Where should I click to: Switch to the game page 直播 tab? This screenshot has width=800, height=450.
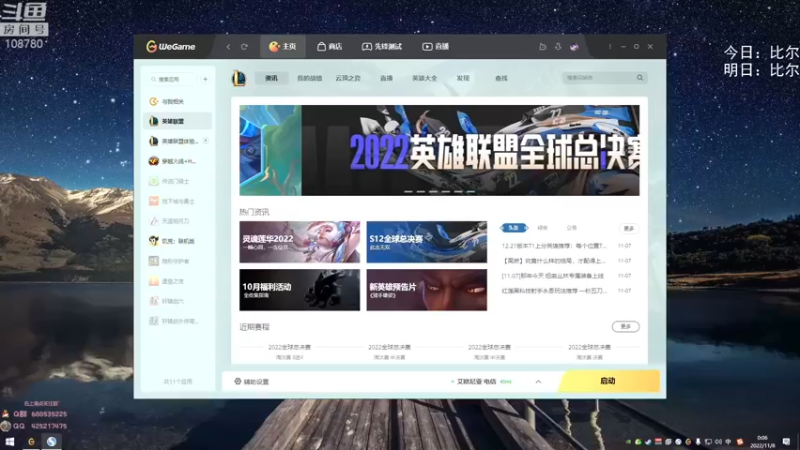(386, 78)
